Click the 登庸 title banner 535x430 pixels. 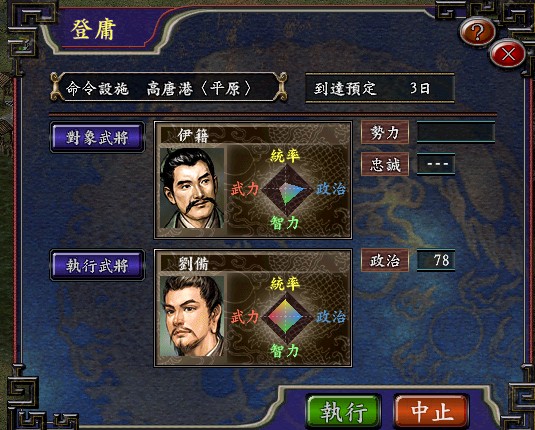94,29
